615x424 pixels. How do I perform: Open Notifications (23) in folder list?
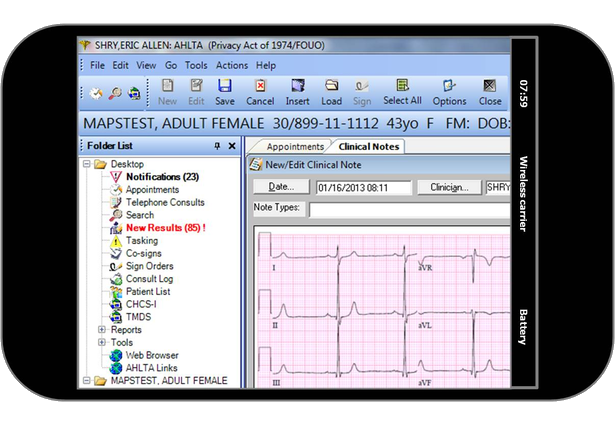[x=162, y=177]
